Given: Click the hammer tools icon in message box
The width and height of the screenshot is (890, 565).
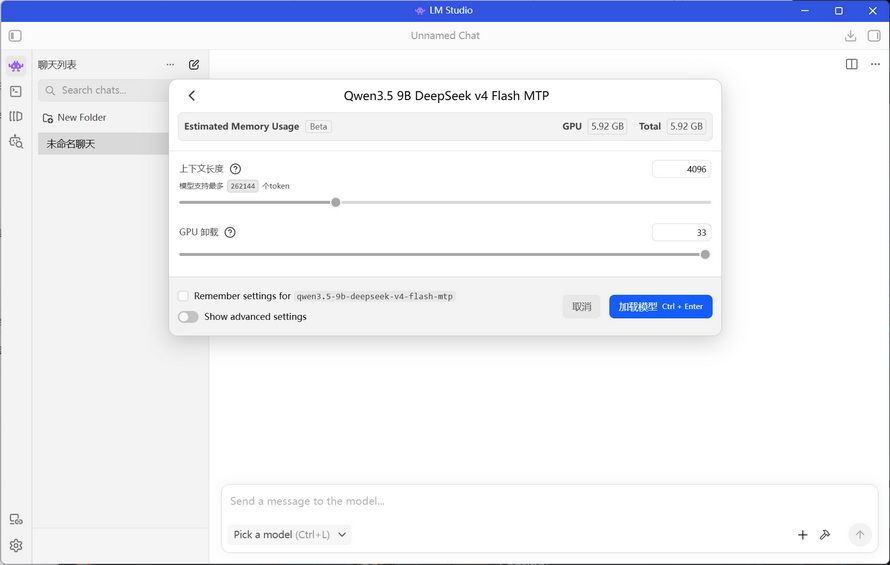Looking at the screenshot, I should coord(825,535).
